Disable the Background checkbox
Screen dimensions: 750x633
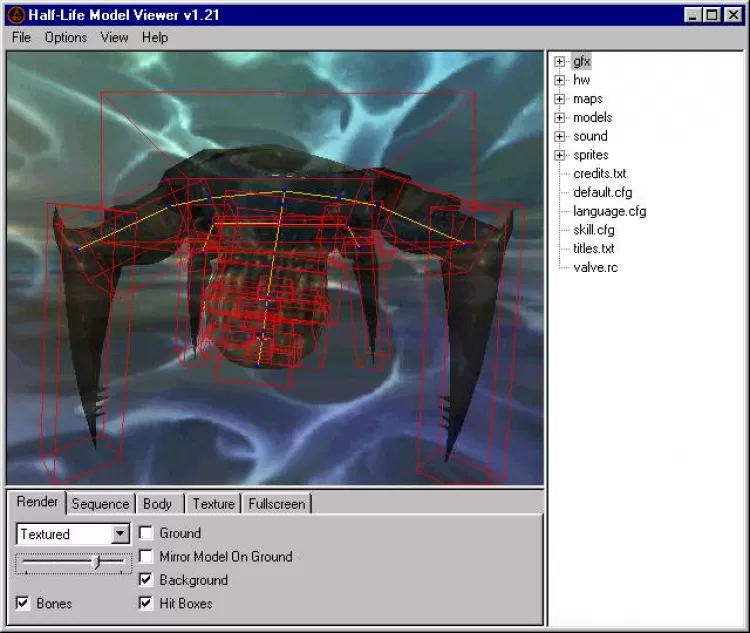(146, 580)
